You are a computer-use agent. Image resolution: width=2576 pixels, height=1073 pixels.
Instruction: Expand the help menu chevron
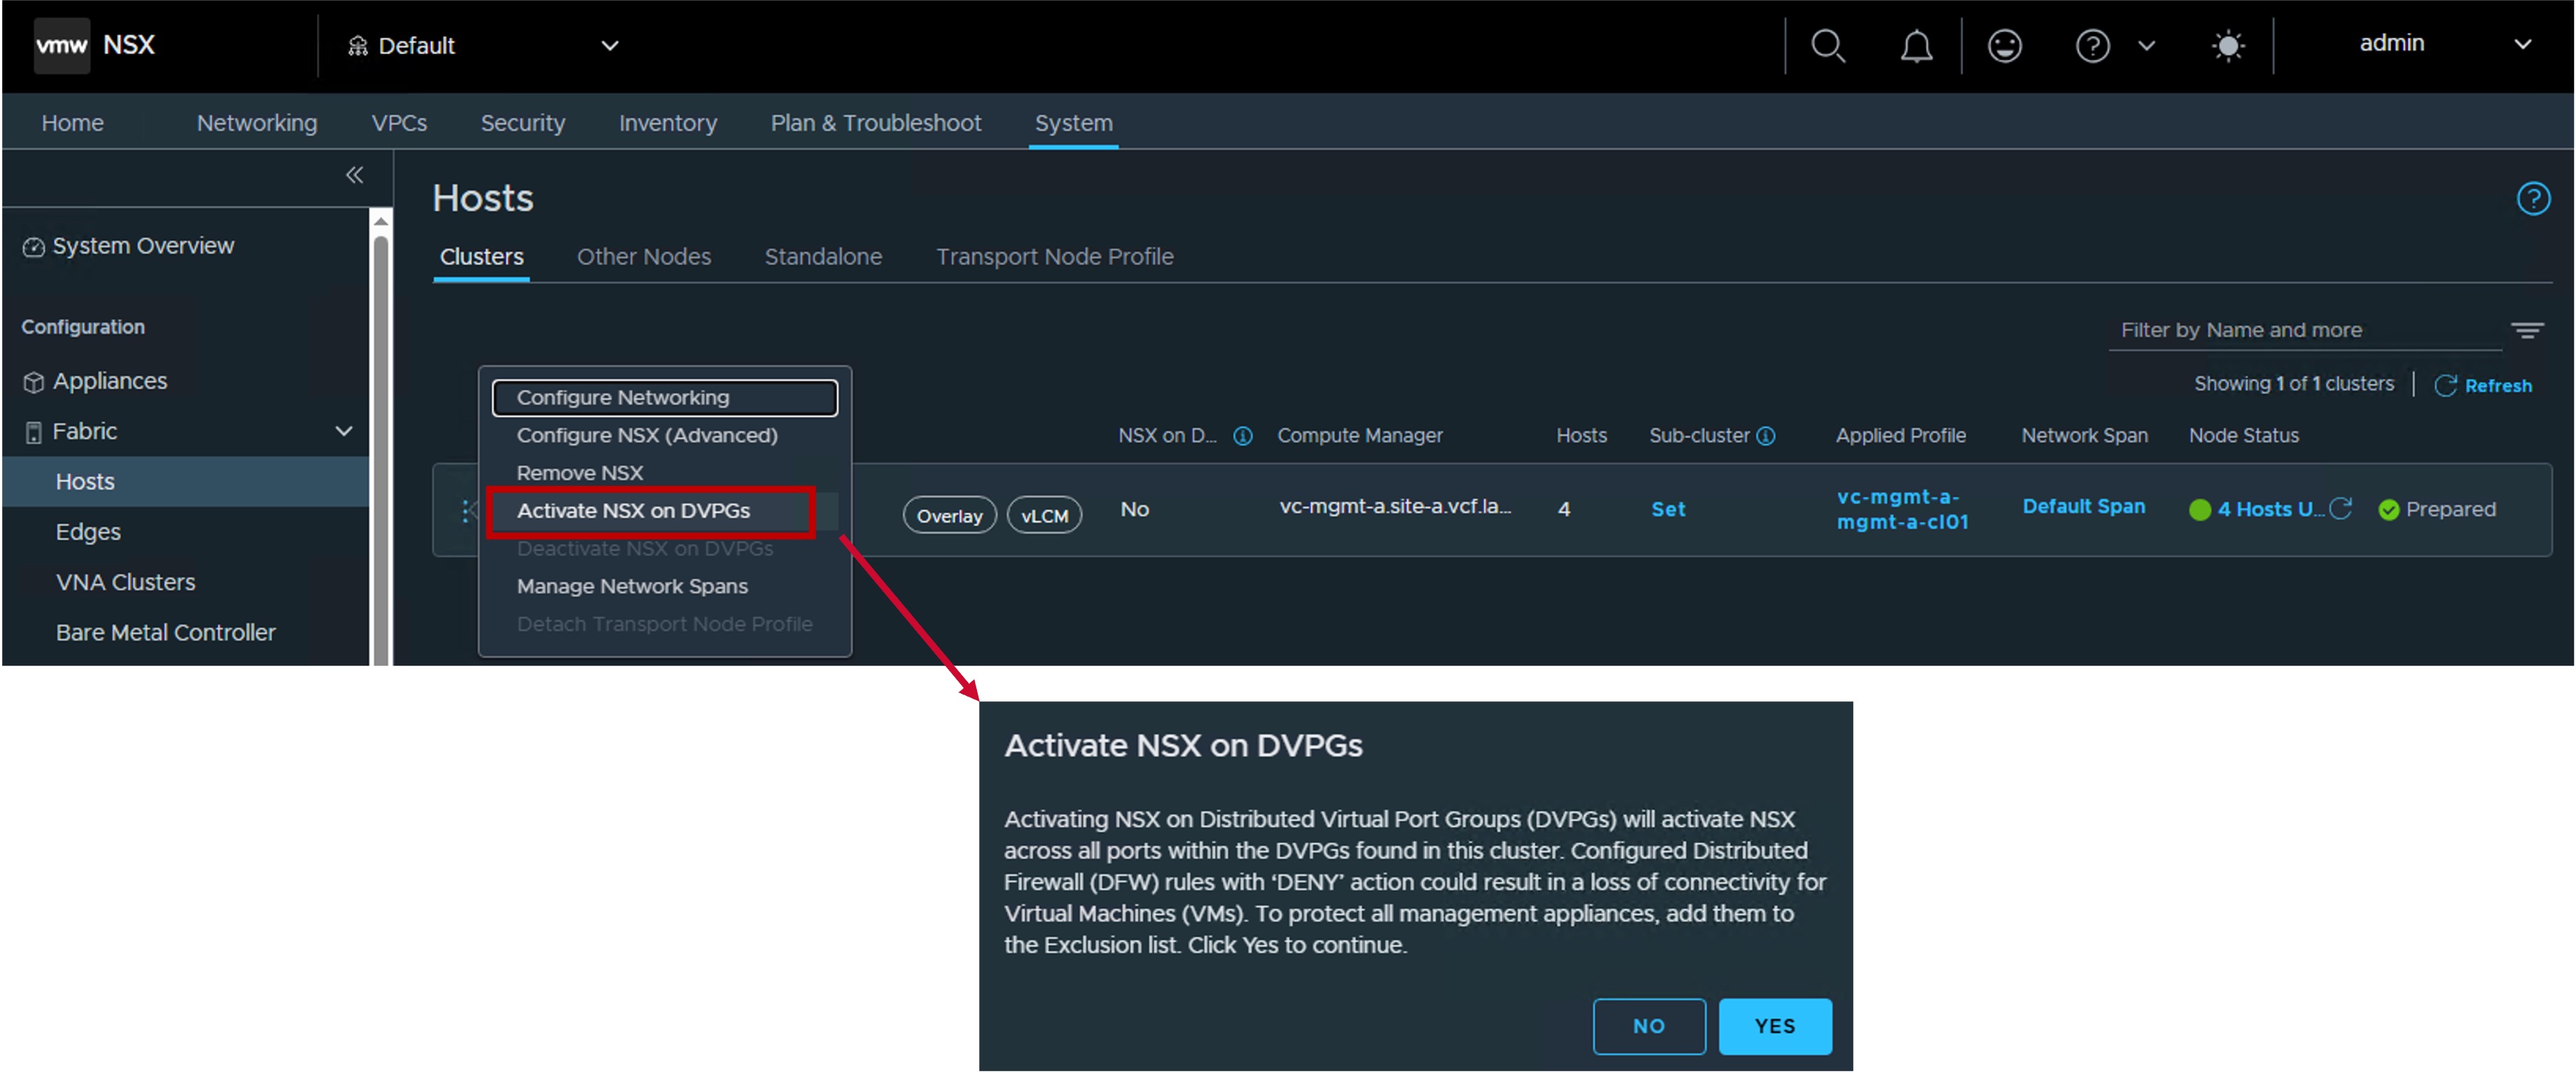[x=2146, y=46]
